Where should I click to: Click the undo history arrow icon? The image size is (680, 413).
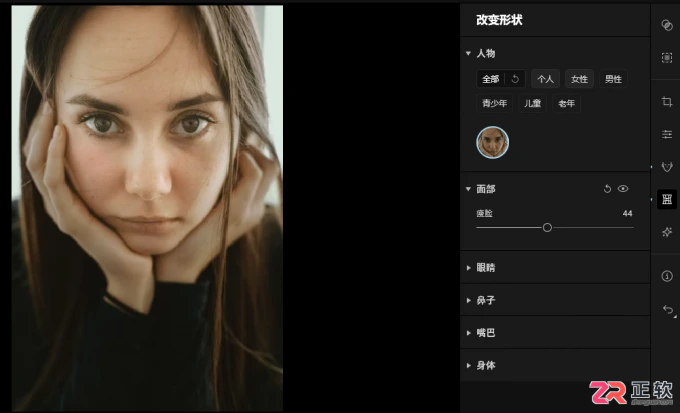pos(668,309)
